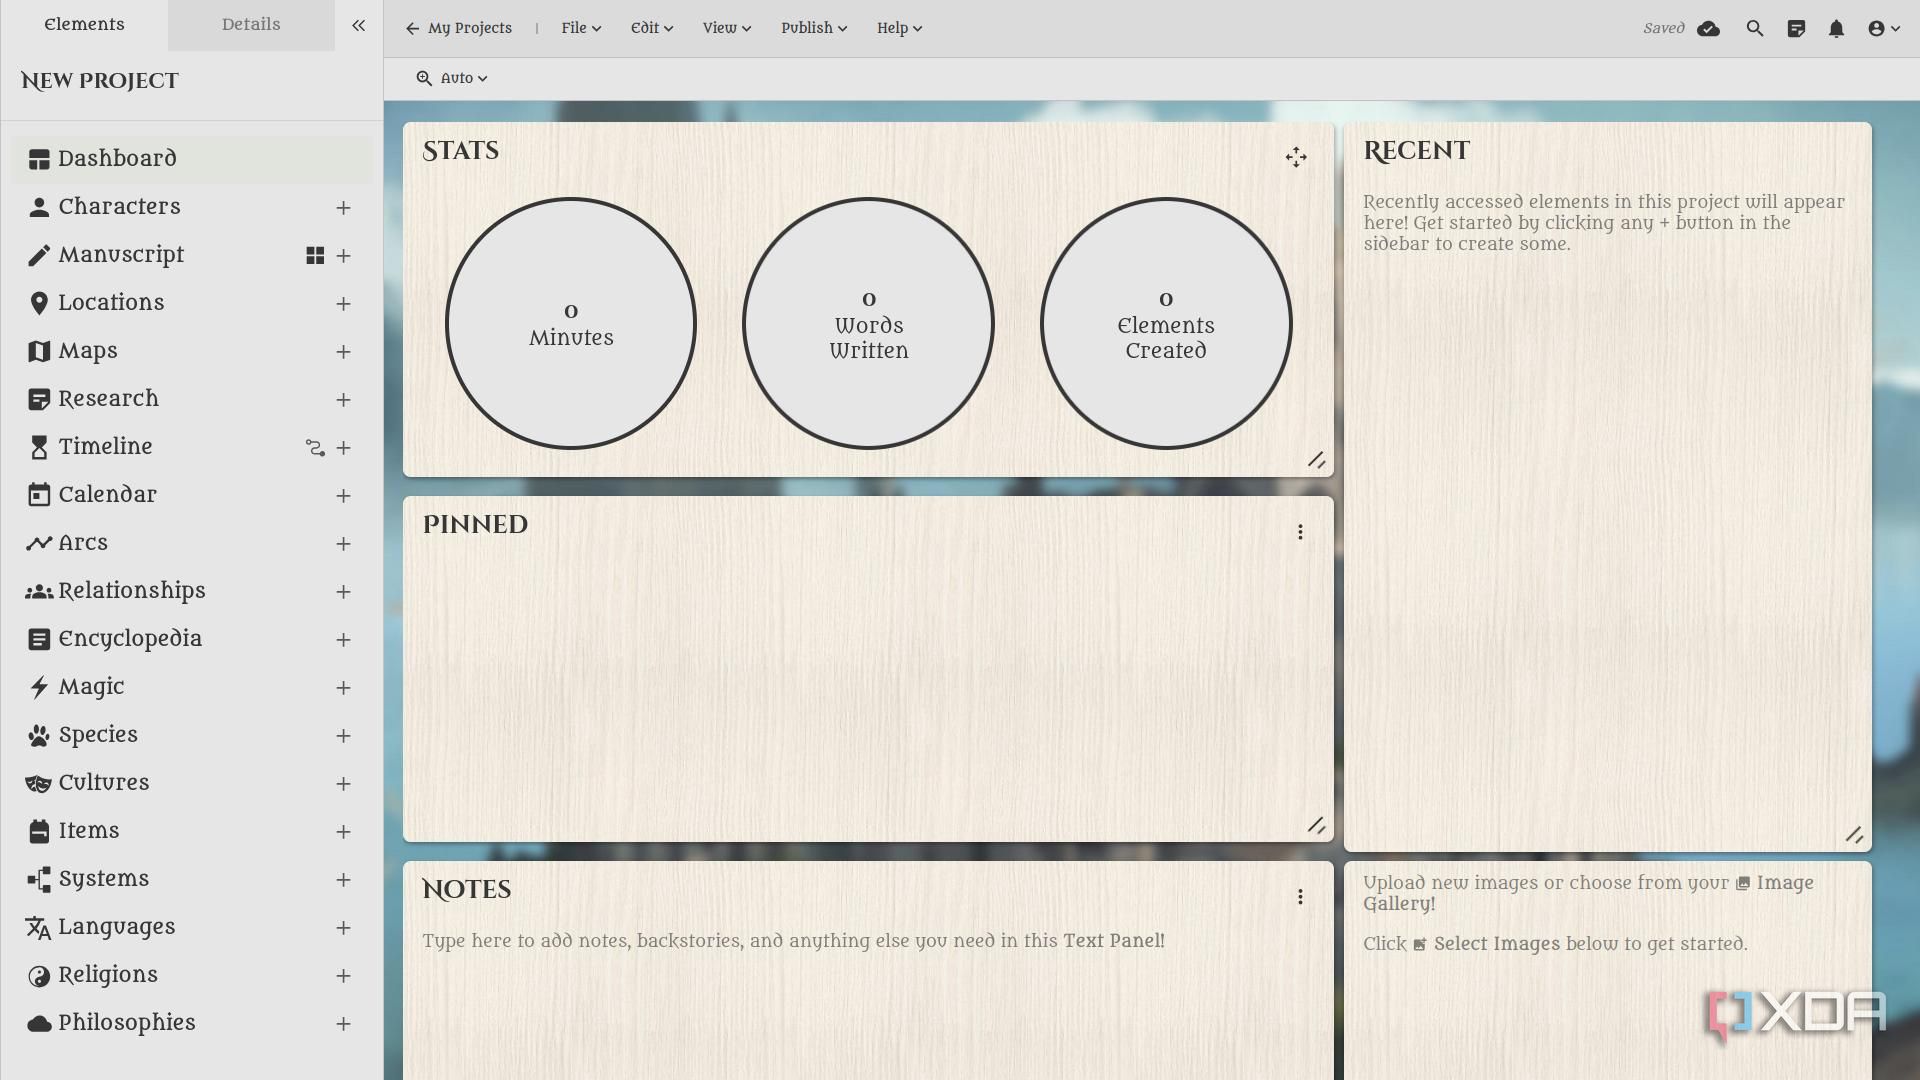Click the Notes text panel input
The height and width of the screenshot is (1080, 1920).
pyautogui.click(x=793, y=941)
